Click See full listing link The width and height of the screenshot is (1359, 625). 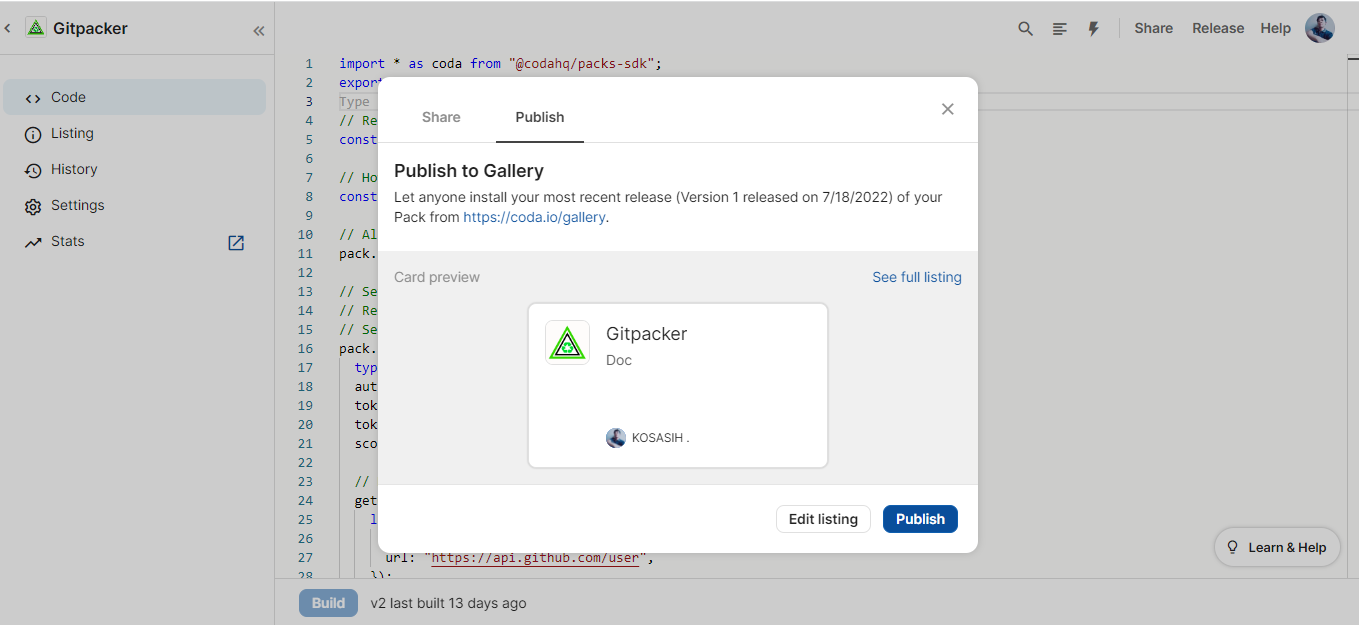point(917,277)
